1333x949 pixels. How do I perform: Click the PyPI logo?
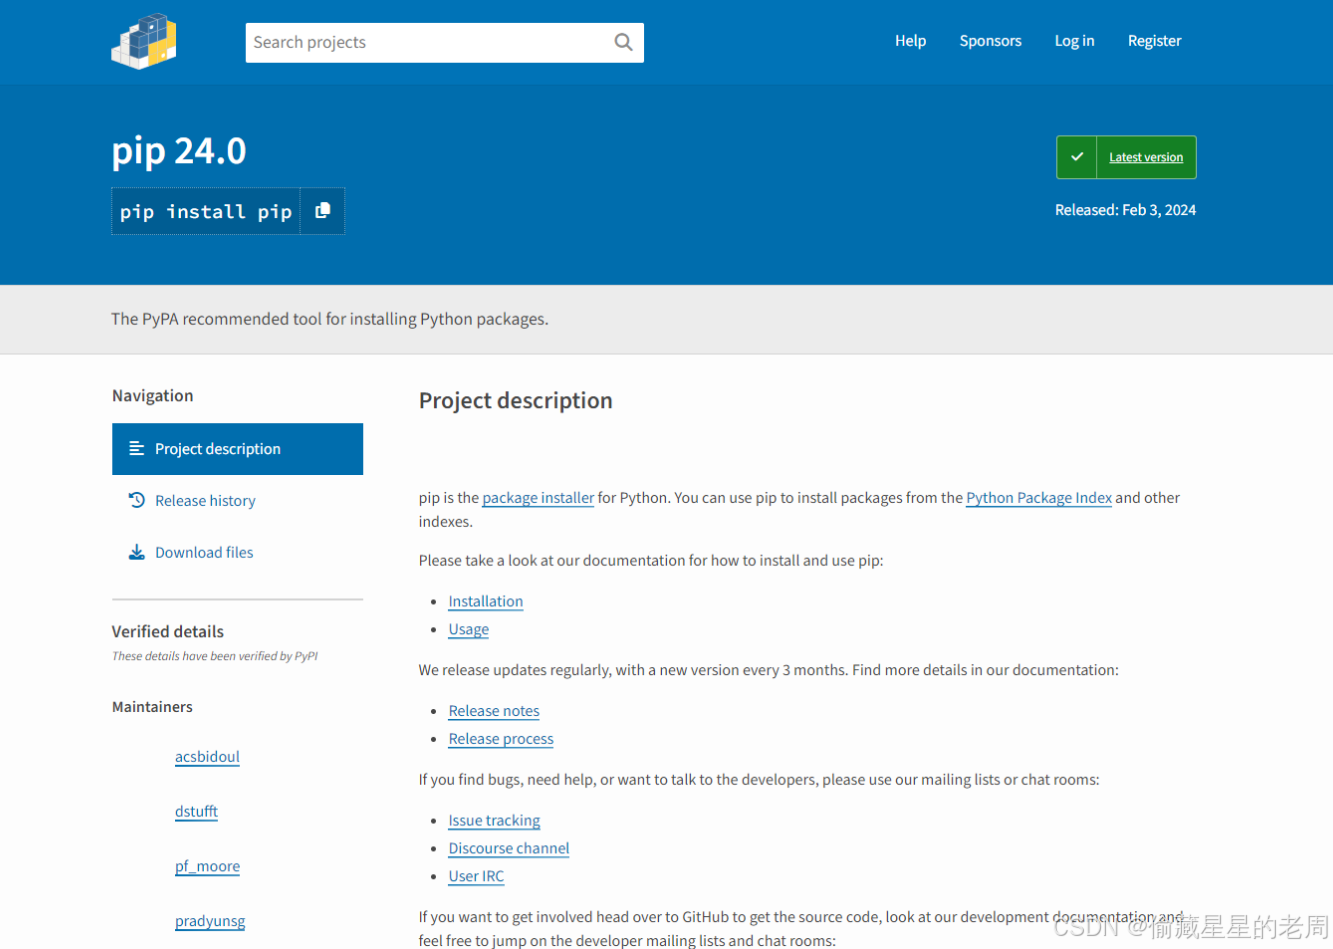tap(144, 41)
